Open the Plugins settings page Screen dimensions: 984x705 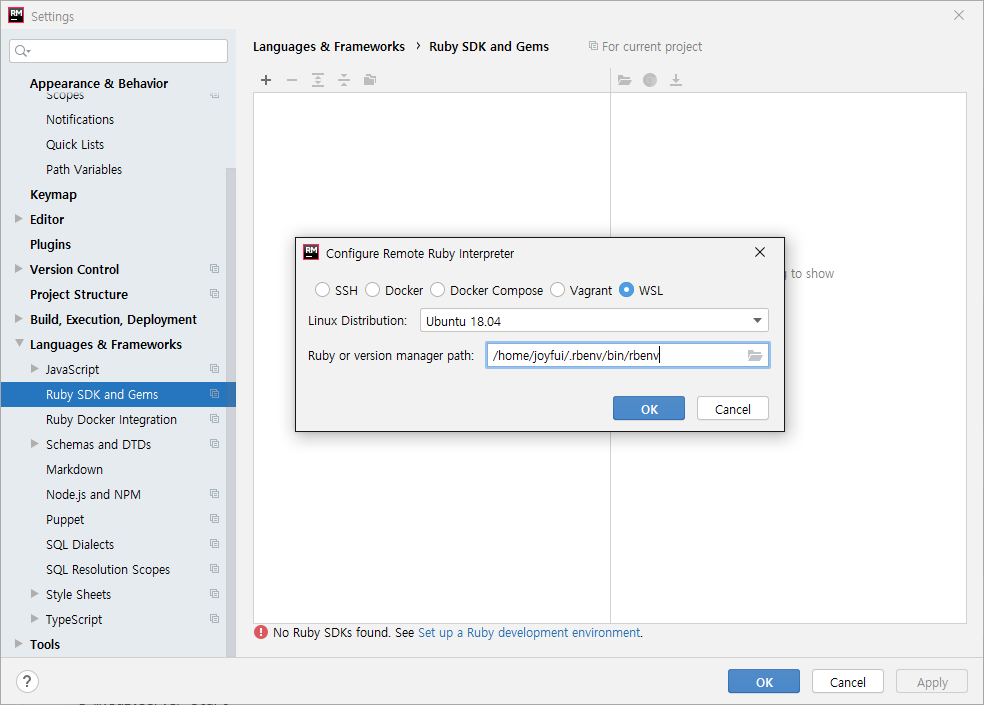(x=50, y=244)
